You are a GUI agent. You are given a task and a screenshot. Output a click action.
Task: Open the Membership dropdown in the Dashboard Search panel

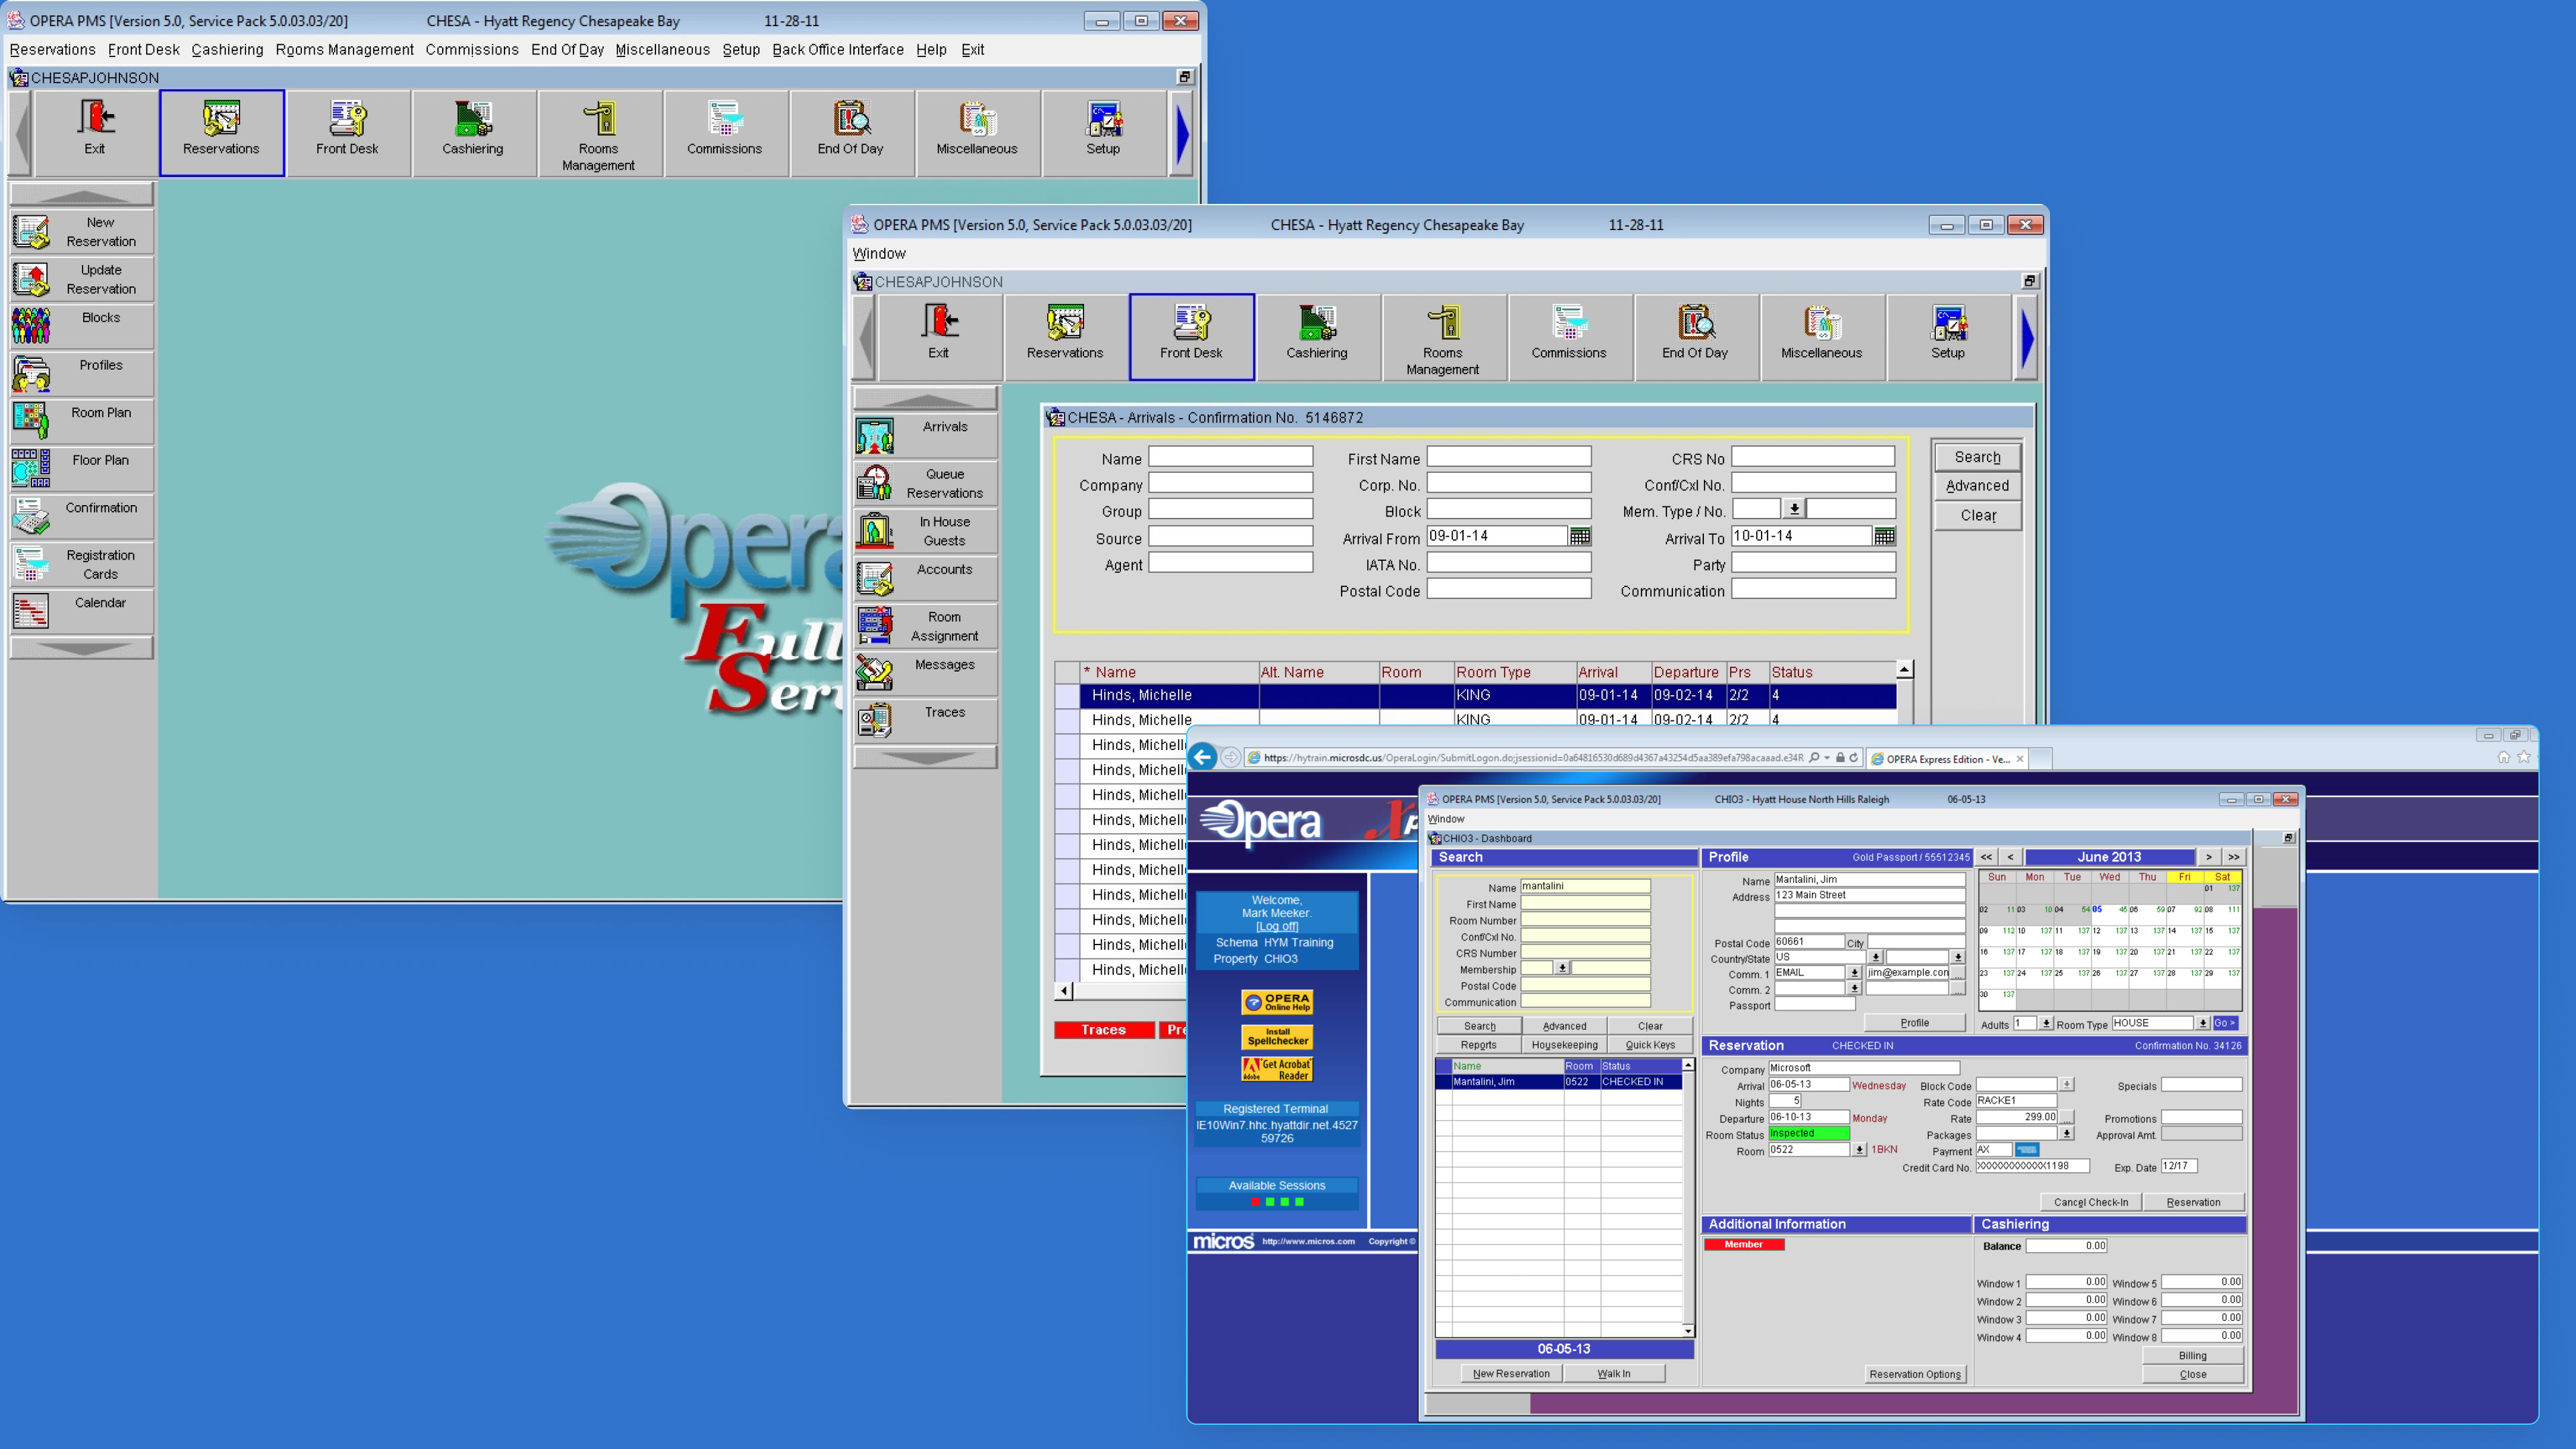[1562, 968]
